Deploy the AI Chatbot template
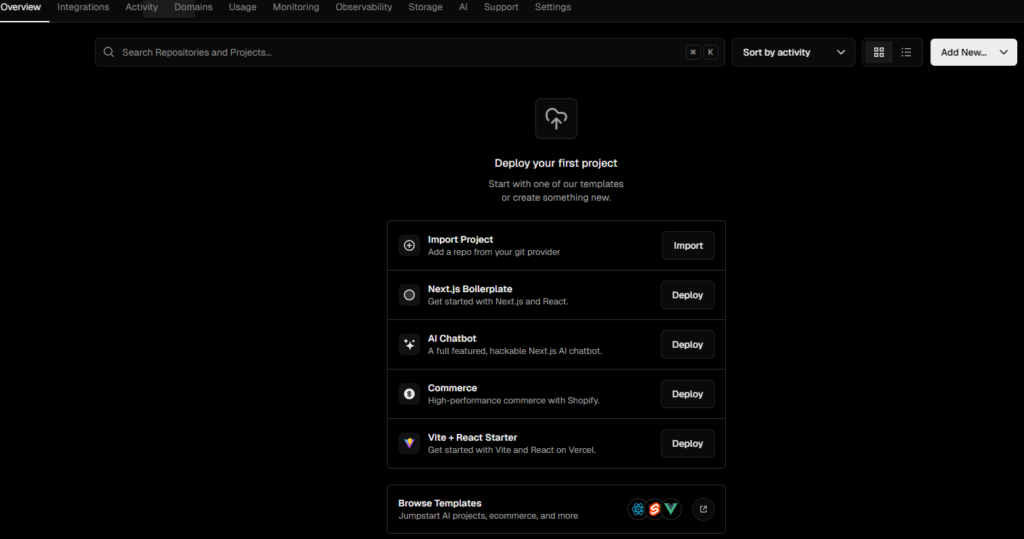Viewport: 1024px width, 539px height. tap(687, 345)
